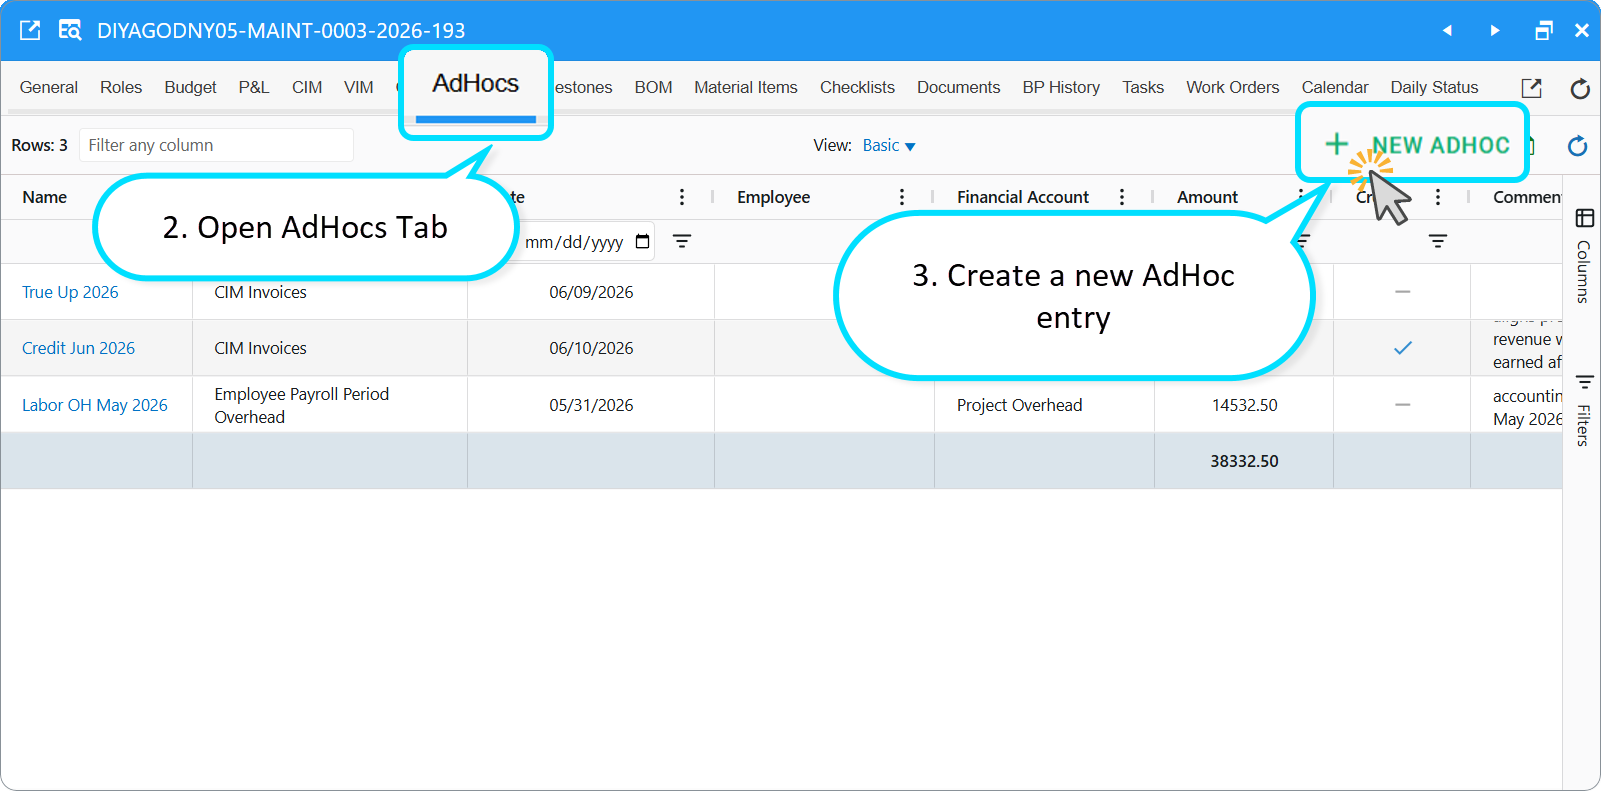Select the Project Overhead cell
The image size is (1601, 791).
click(1044, 405)
